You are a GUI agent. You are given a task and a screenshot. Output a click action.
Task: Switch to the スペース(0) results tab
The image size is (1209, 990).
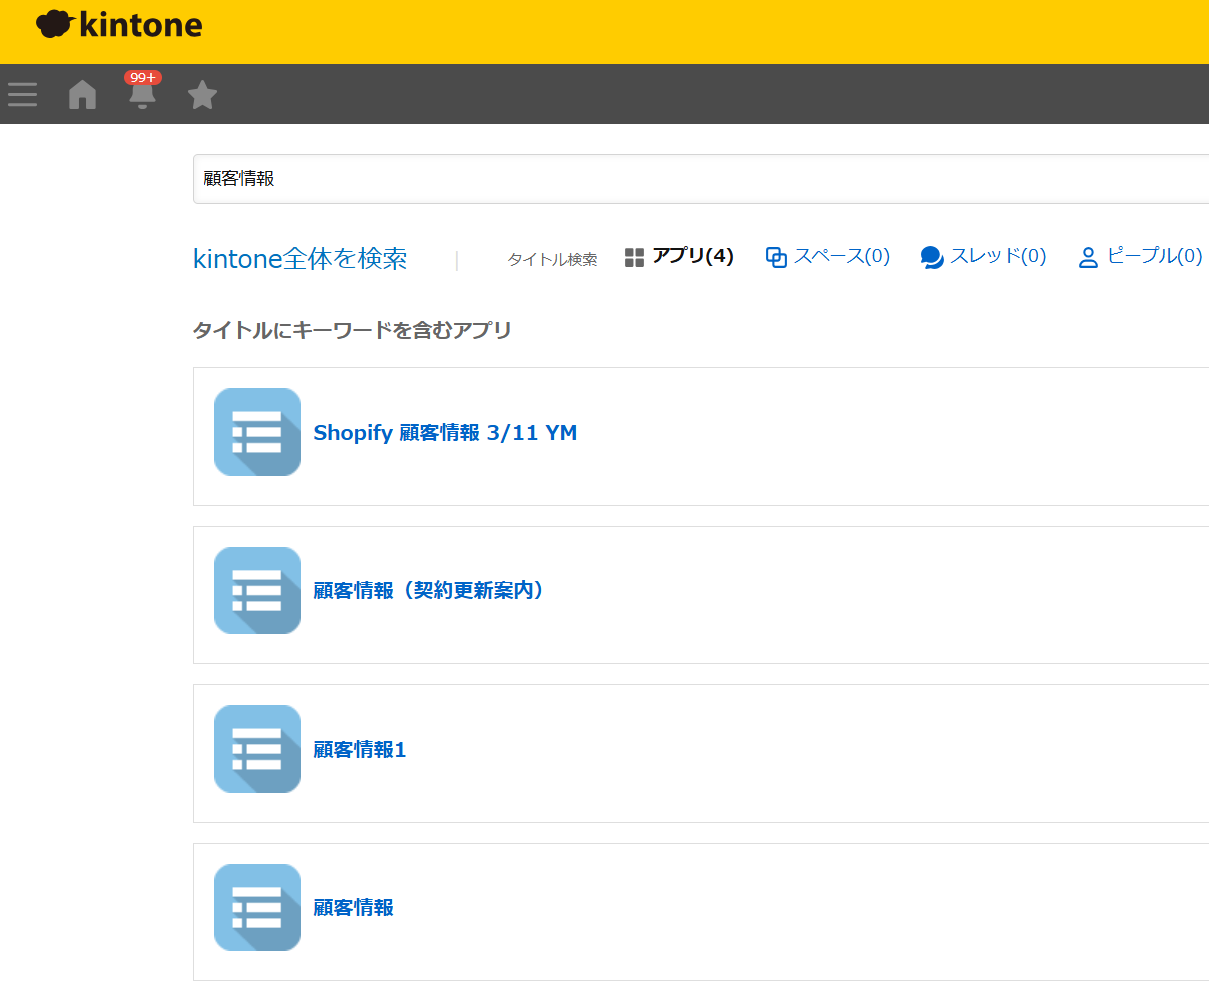pos(828,257)
